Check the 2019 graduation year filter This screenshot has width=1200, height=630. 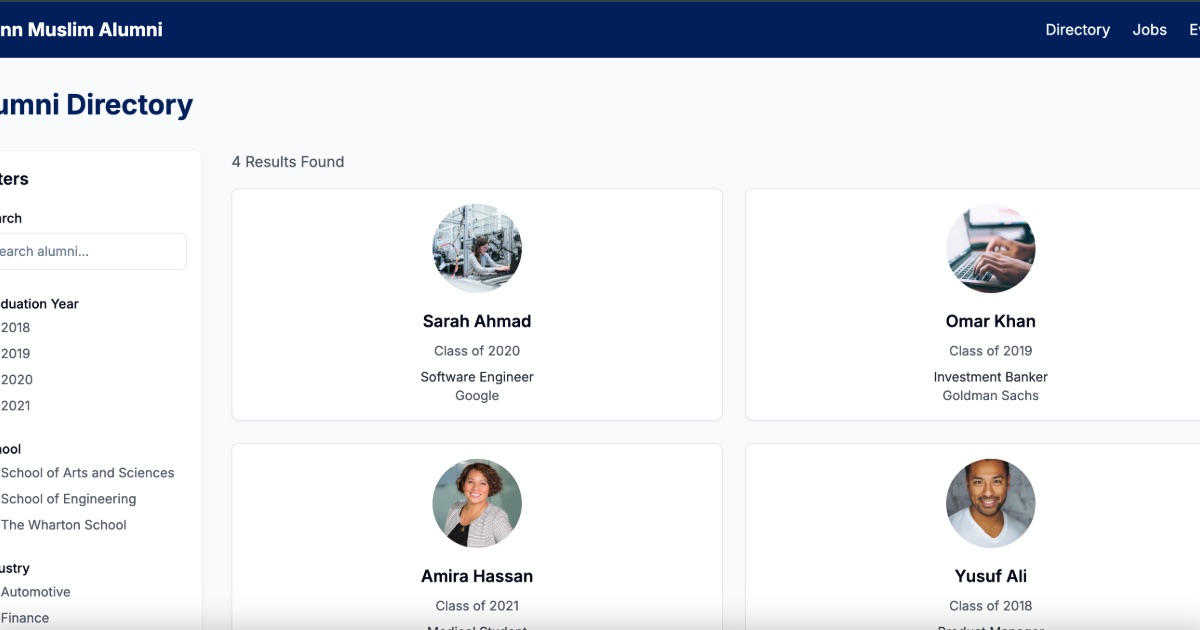(18, 353)
